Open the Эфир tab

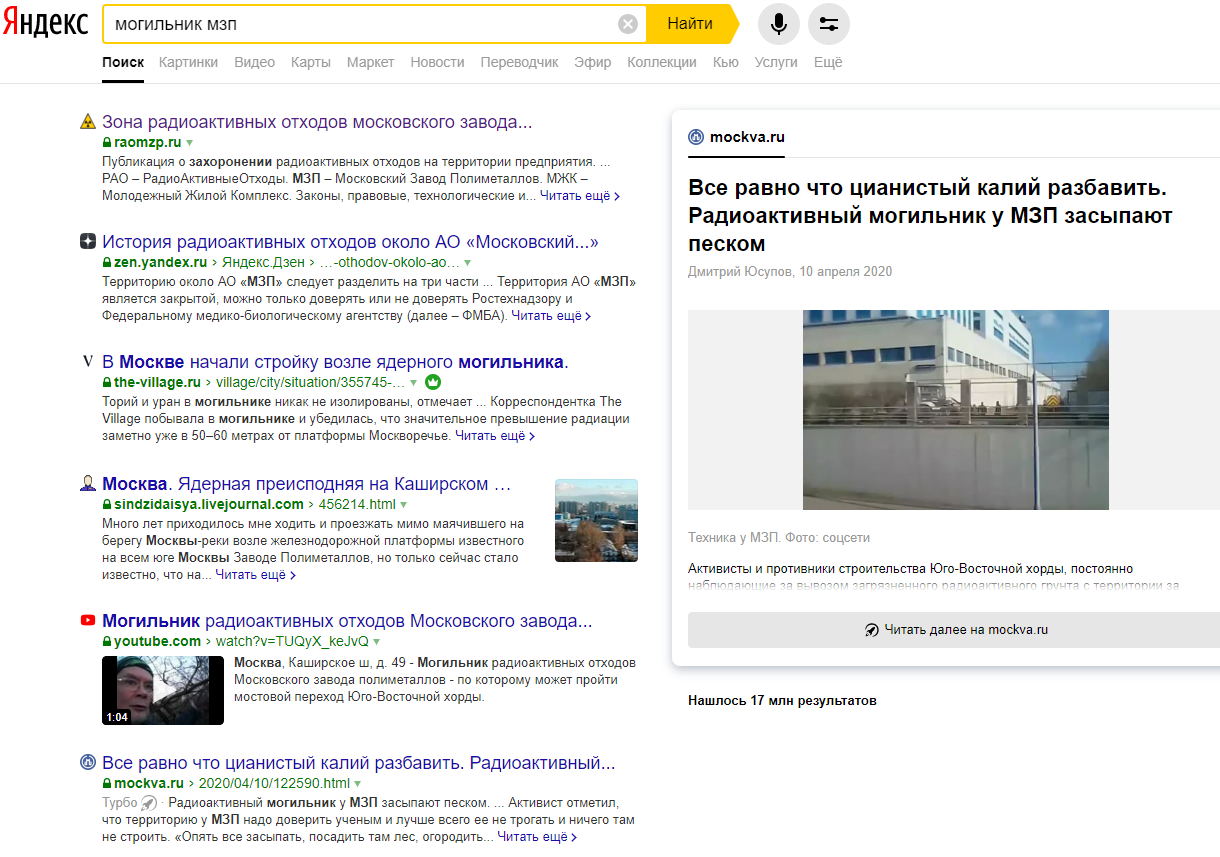pyautogui.click(x=593, y=62)
